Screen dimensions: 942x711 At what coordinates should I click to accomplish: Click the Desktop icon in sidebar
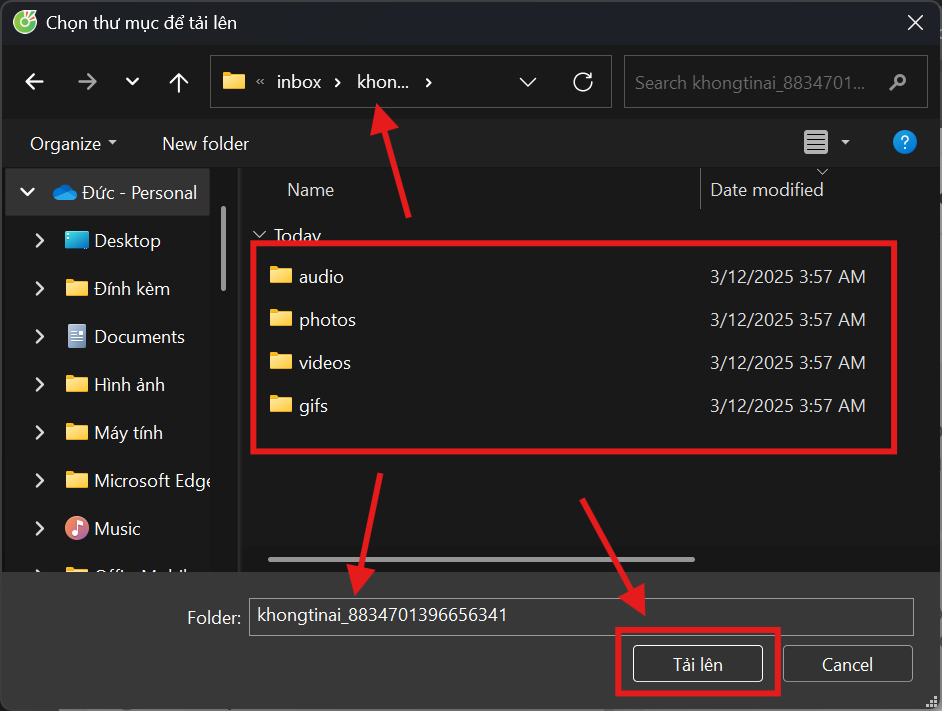[76, 240]
